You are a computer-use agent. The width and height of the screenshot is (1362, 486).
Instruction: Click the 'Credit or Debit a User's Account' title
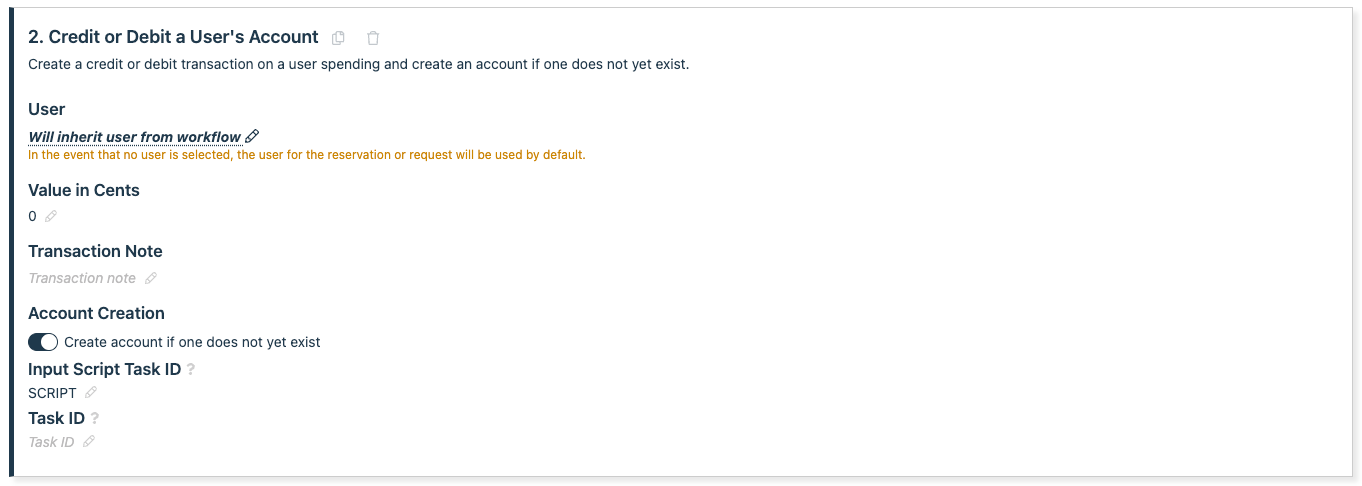[x=173, y=37]
